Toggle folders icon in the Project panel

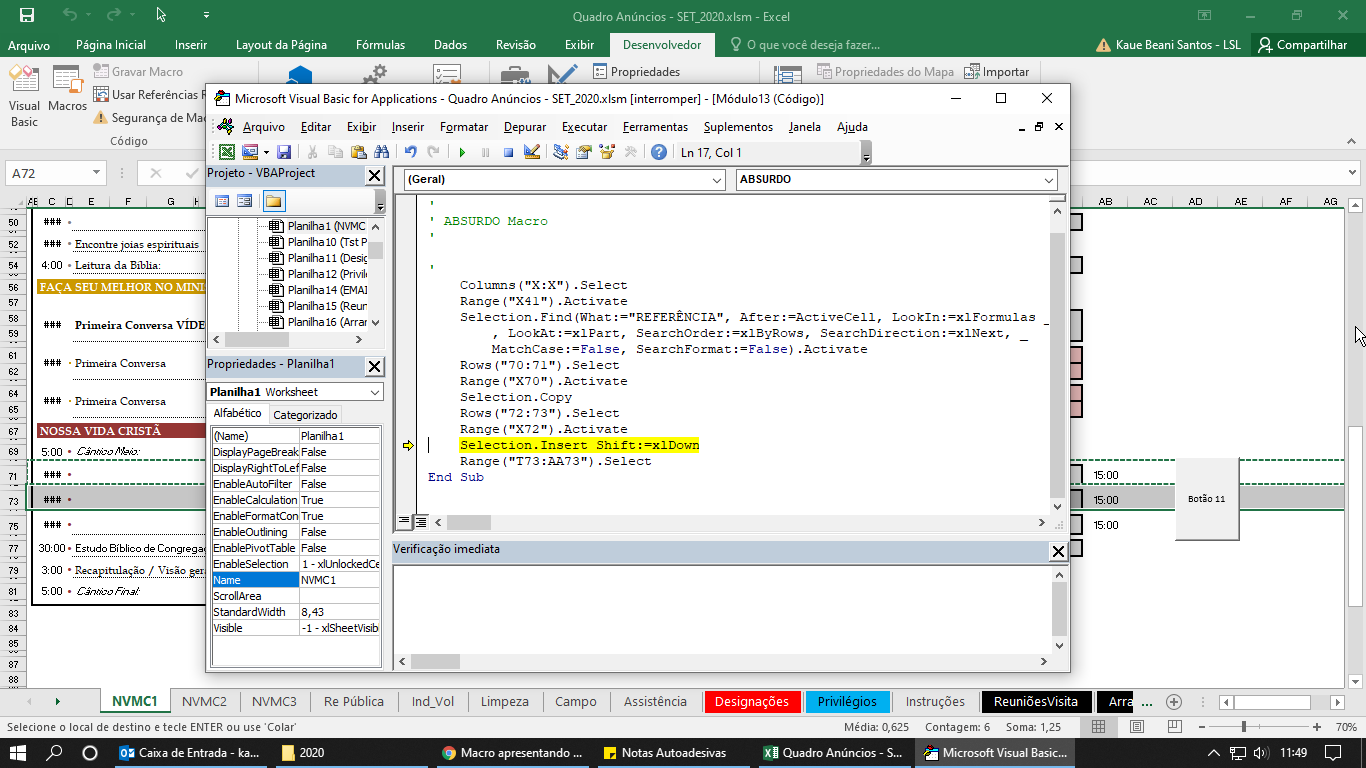(273, 201)
